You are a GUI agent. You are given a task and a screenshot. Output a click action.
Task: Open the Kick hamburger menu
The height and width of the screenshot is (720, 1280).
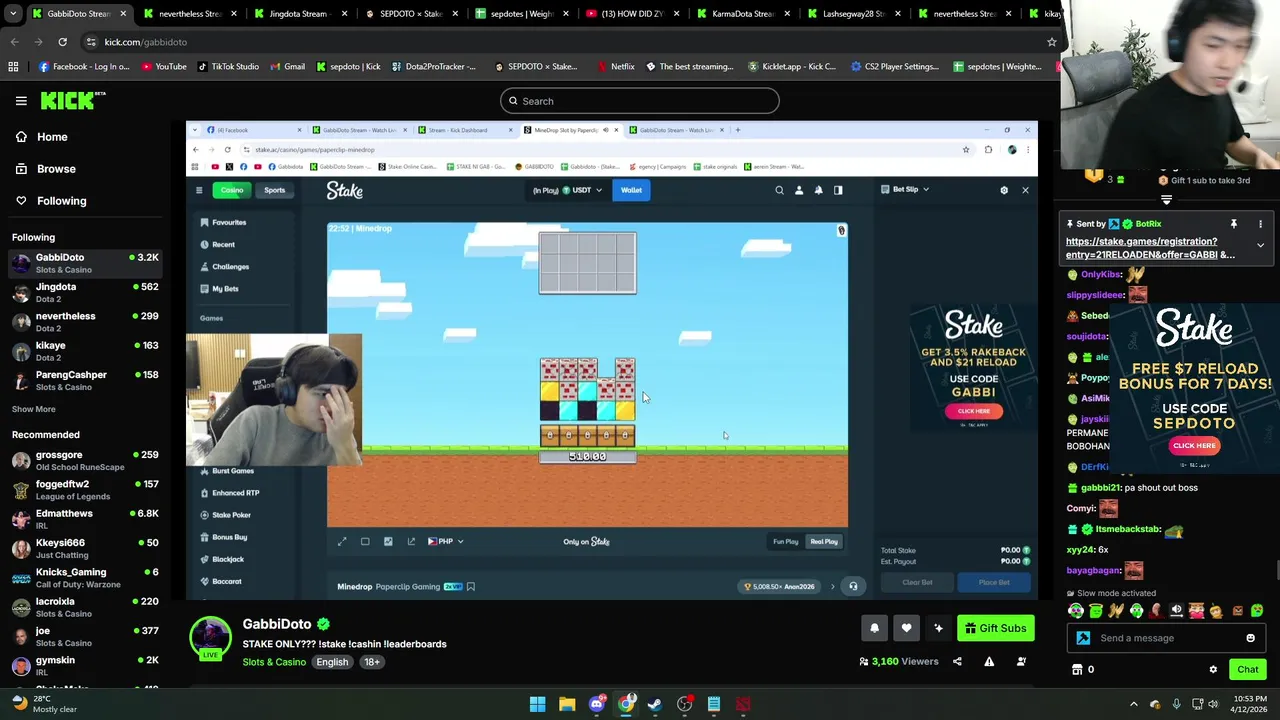click(21, 101)
